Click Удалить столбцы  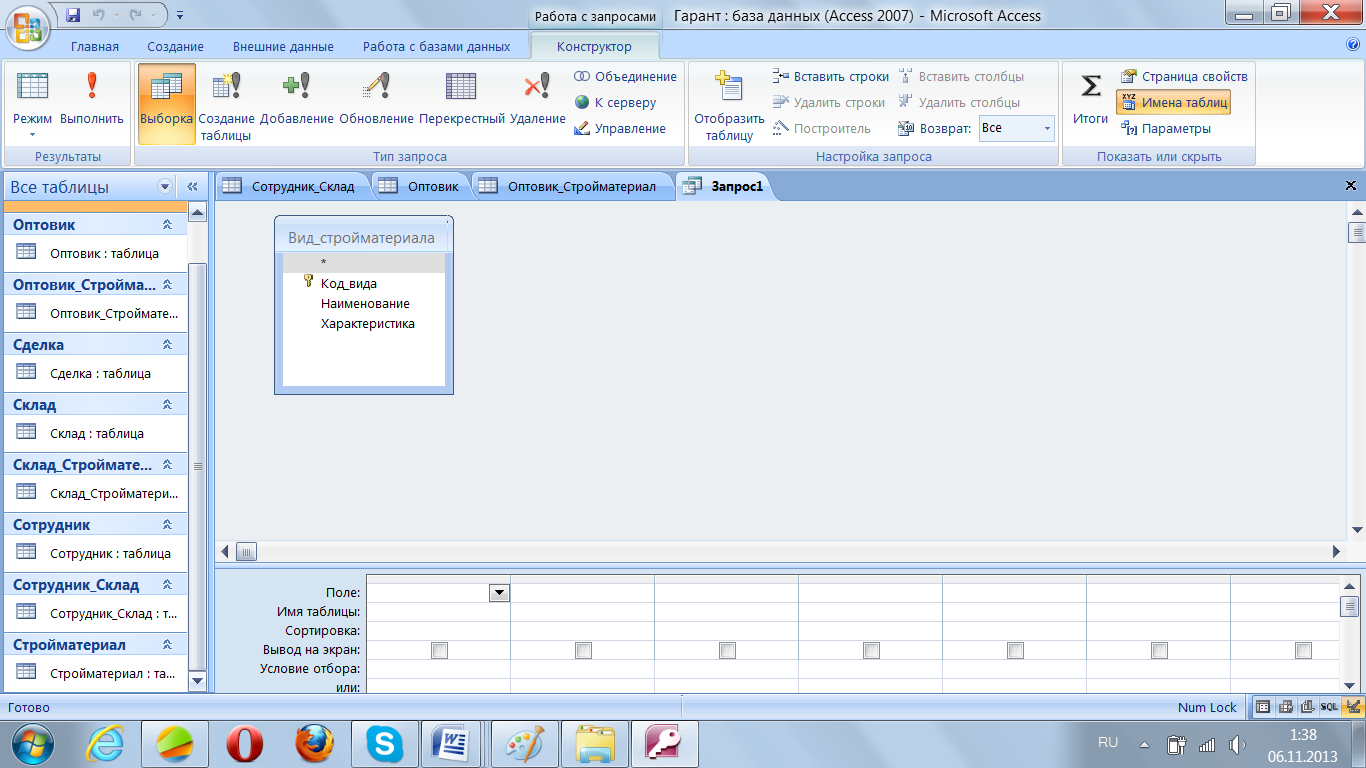pos(959,102)
